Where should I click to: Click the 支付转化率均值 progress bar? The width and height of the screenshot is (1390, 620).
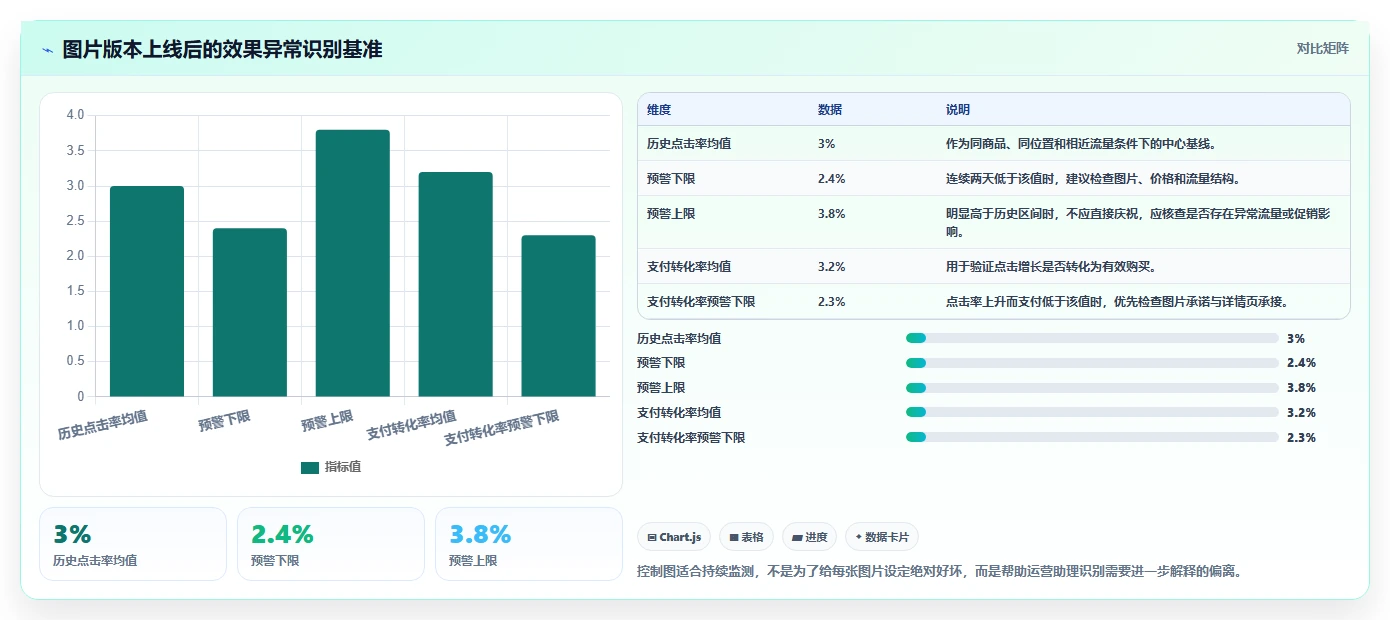coord(1092,412)
